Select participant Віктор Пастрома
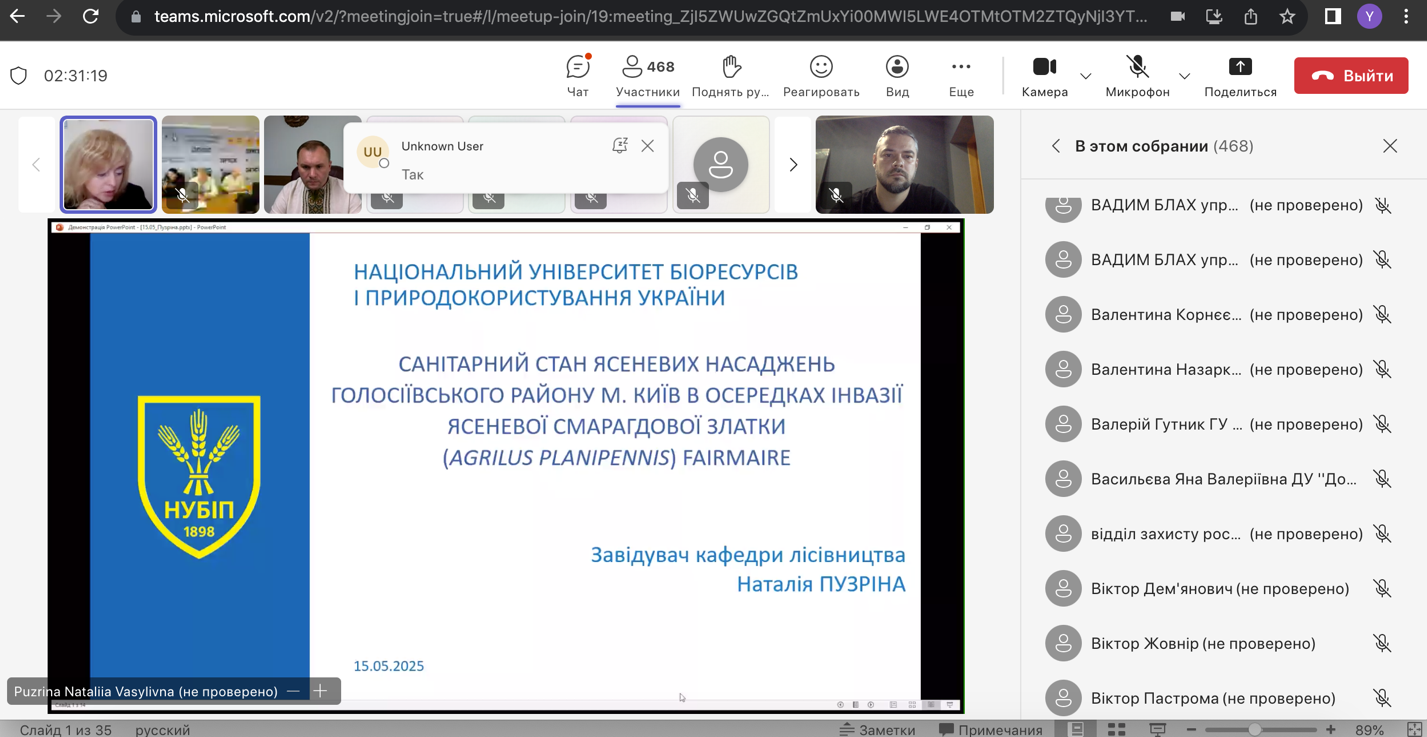Image resolution: width=1427 pixels, height=737 pixels. click(1219, 698)
